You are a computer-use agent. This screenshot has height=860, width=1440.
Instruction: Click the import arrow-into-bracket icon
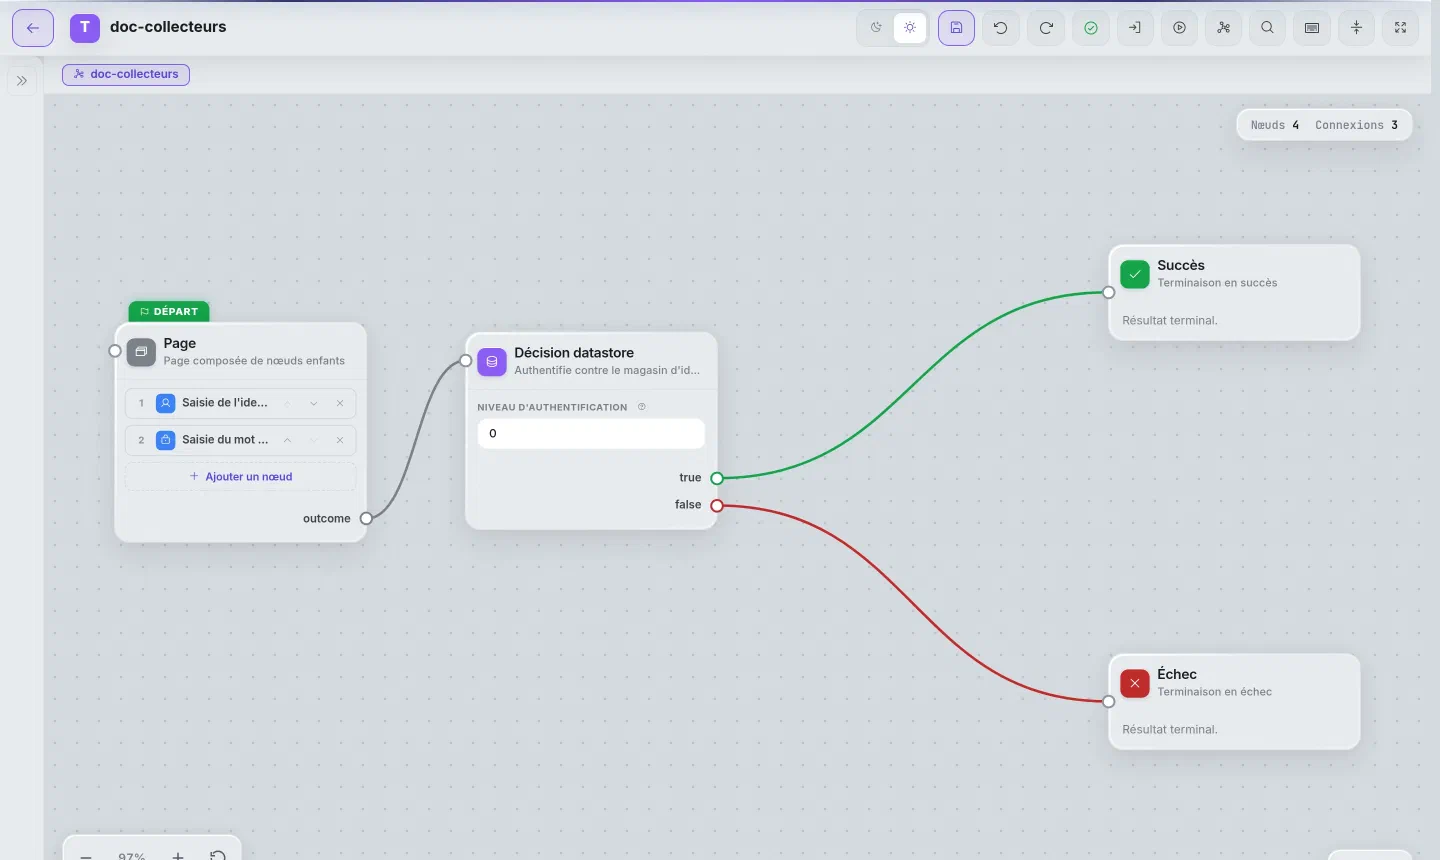point(1135,28)
